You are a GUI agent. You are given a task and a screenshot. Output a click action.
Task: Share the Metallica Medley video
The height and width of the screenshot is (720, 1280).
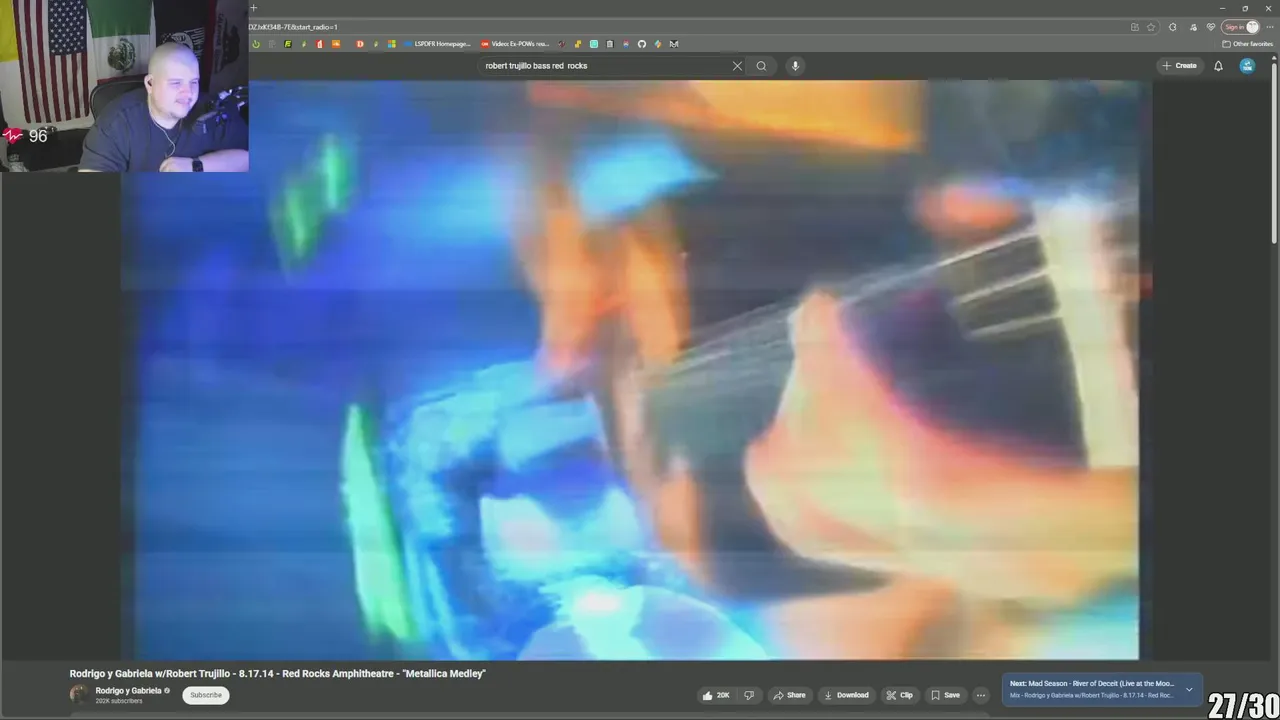789,695
